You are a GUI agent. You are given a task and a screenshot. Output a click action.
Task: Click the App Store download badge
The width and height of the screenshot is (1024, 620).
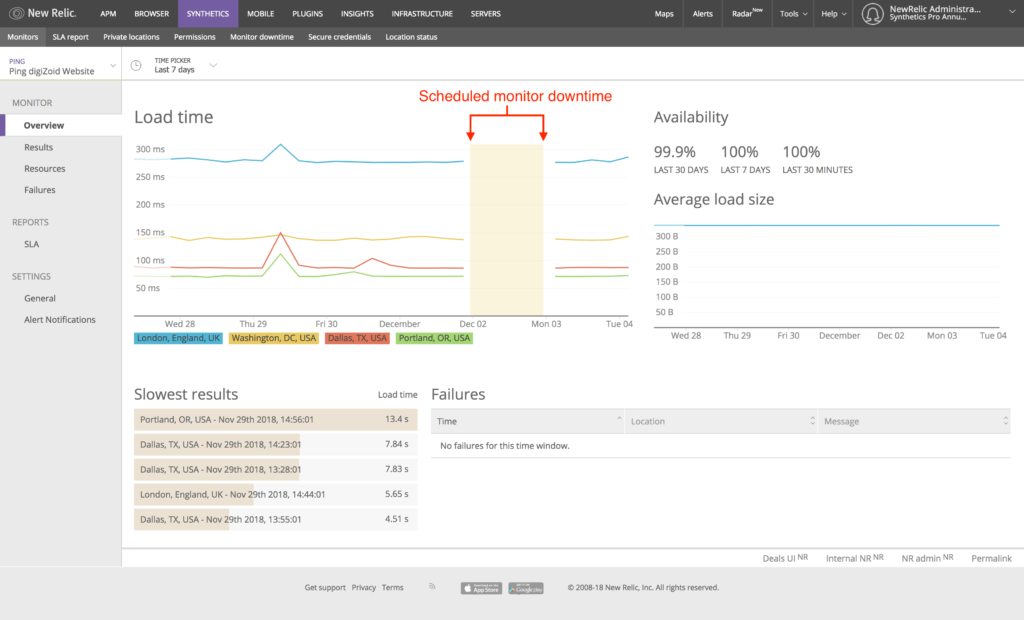click(481, 588)
